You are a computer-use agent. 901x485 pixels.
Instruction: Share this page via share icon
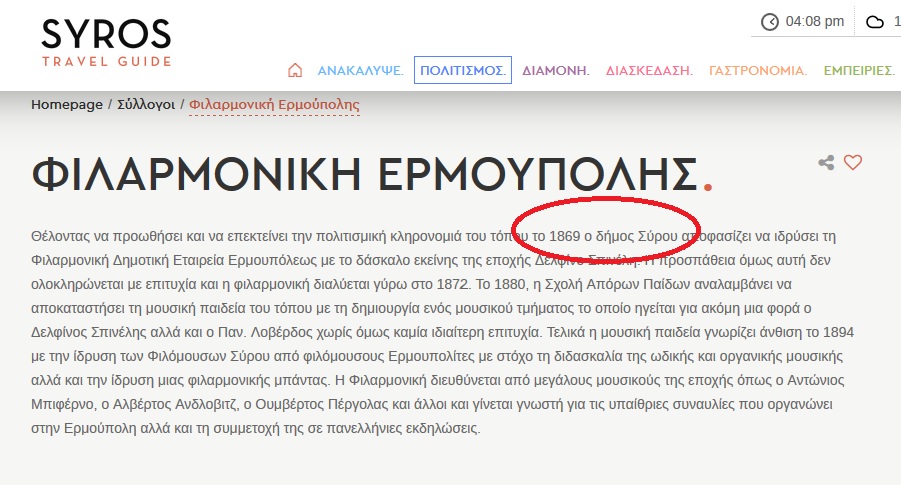tap(826, 162)
